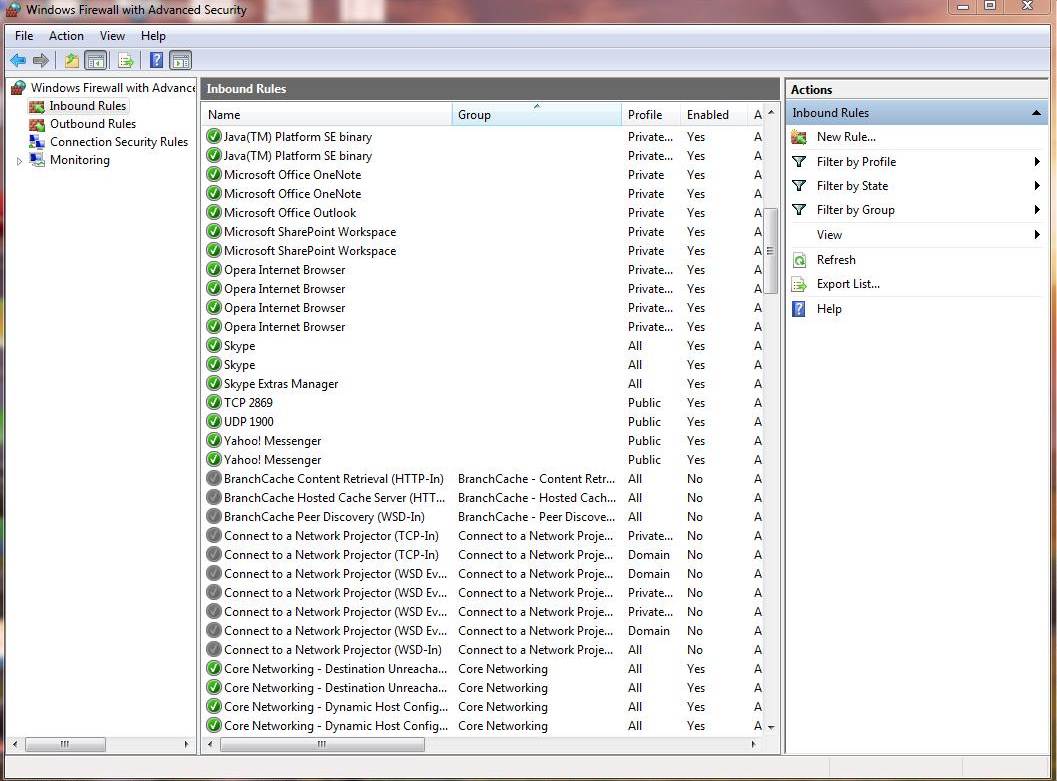Click the Forward arrow toolbar icon
The height and width of the screenshot is (781, 1057).
click(x=41, y=61)
